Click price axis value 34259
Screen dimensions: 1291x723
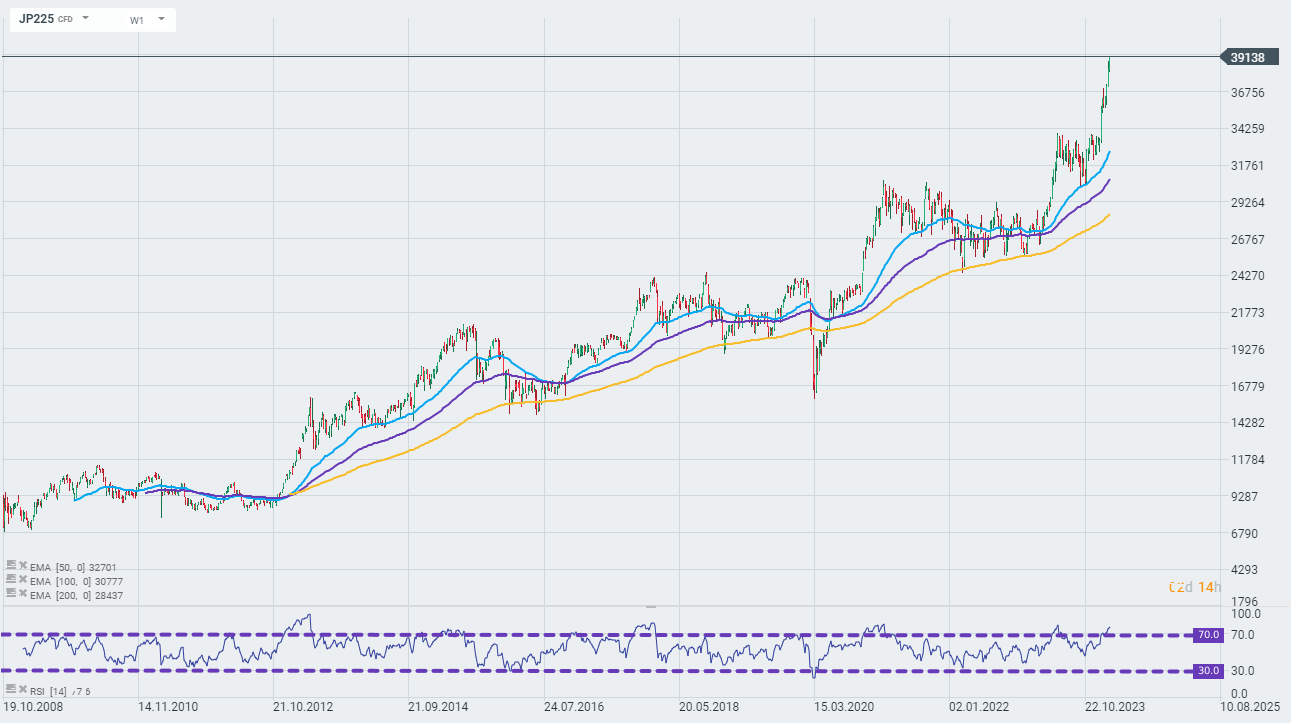[1246, 129]
